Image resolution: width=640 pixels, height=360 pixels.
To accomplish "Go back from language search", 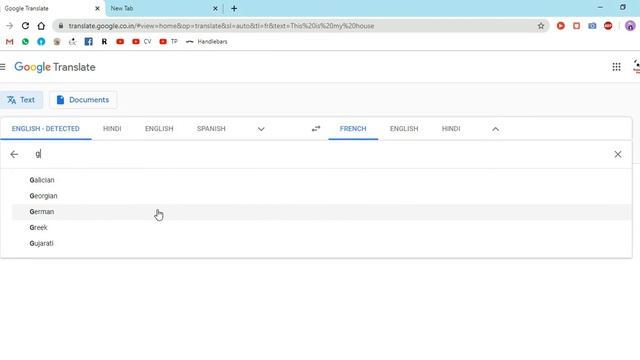I will pyautogui.click(x=14, y=154).
